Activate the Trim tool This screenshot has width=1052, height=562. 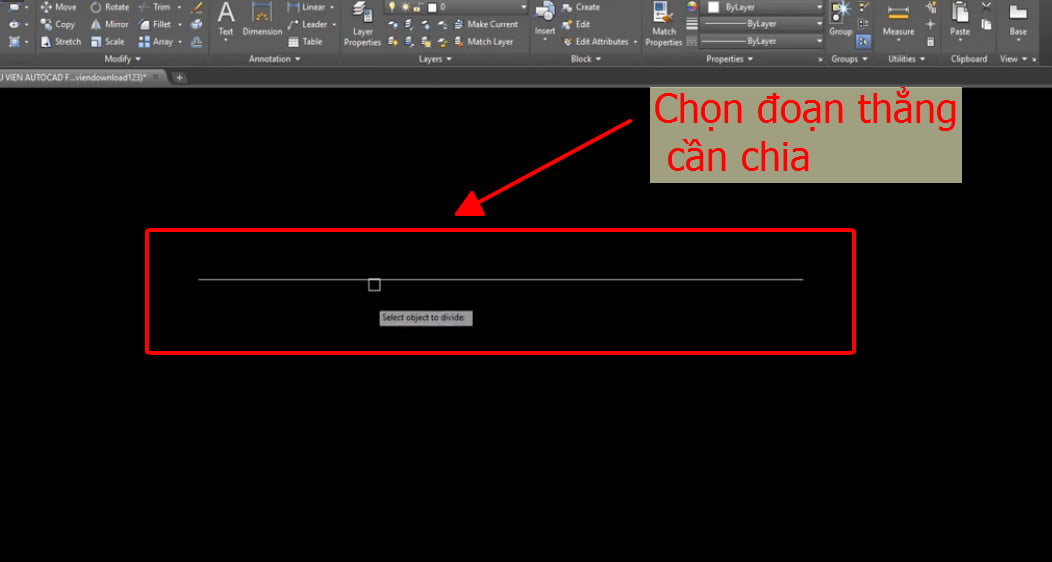pyautogui.click(x=154, y=7)
